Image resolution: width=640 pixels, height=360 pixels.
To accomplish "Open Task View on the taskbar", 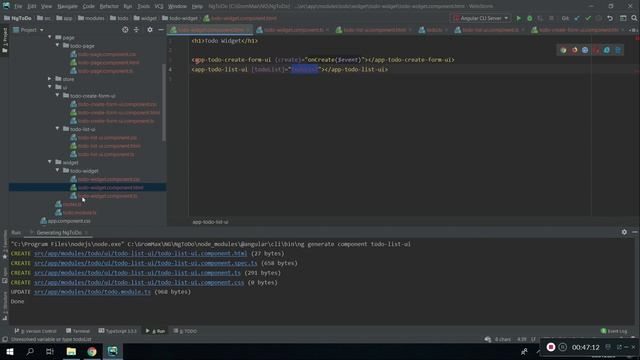I will [x=50, y=351].
